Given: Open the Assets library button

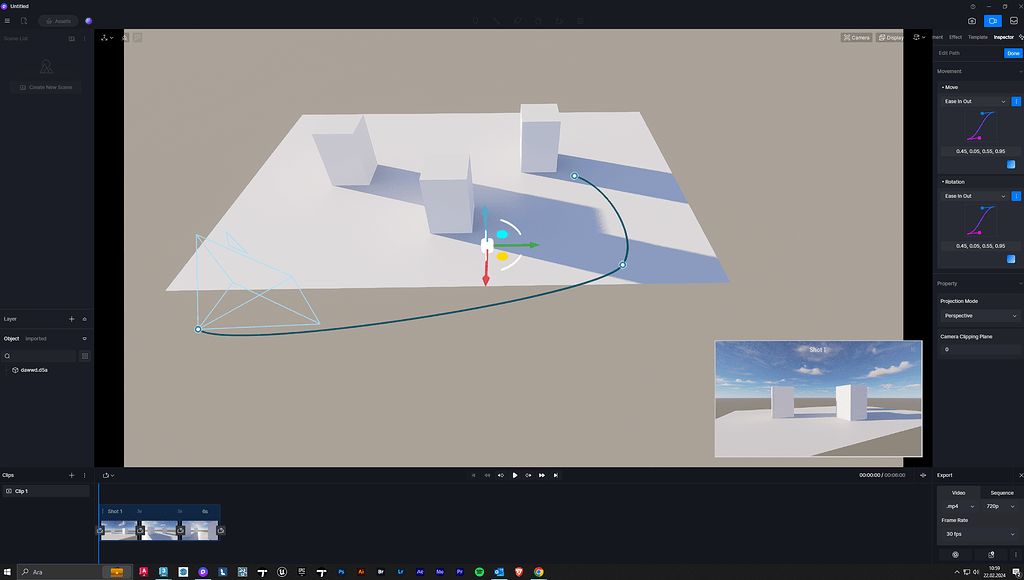Looking at the screenshot, I should tap(58, 21).
